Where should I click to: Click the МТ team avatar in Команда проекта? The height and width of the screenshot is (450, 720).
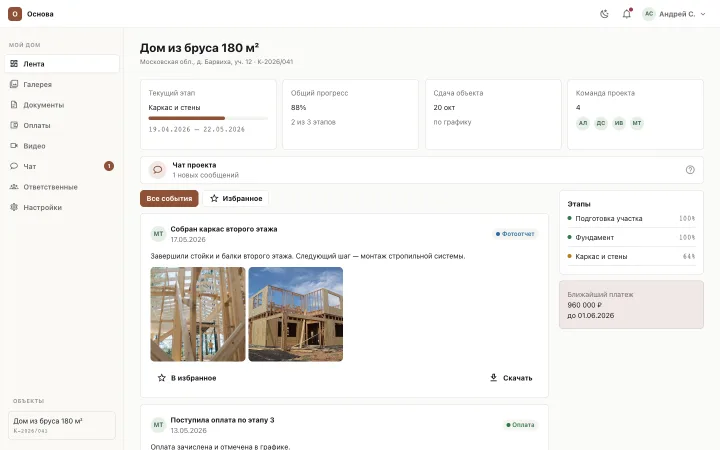[x=637, y=123]
